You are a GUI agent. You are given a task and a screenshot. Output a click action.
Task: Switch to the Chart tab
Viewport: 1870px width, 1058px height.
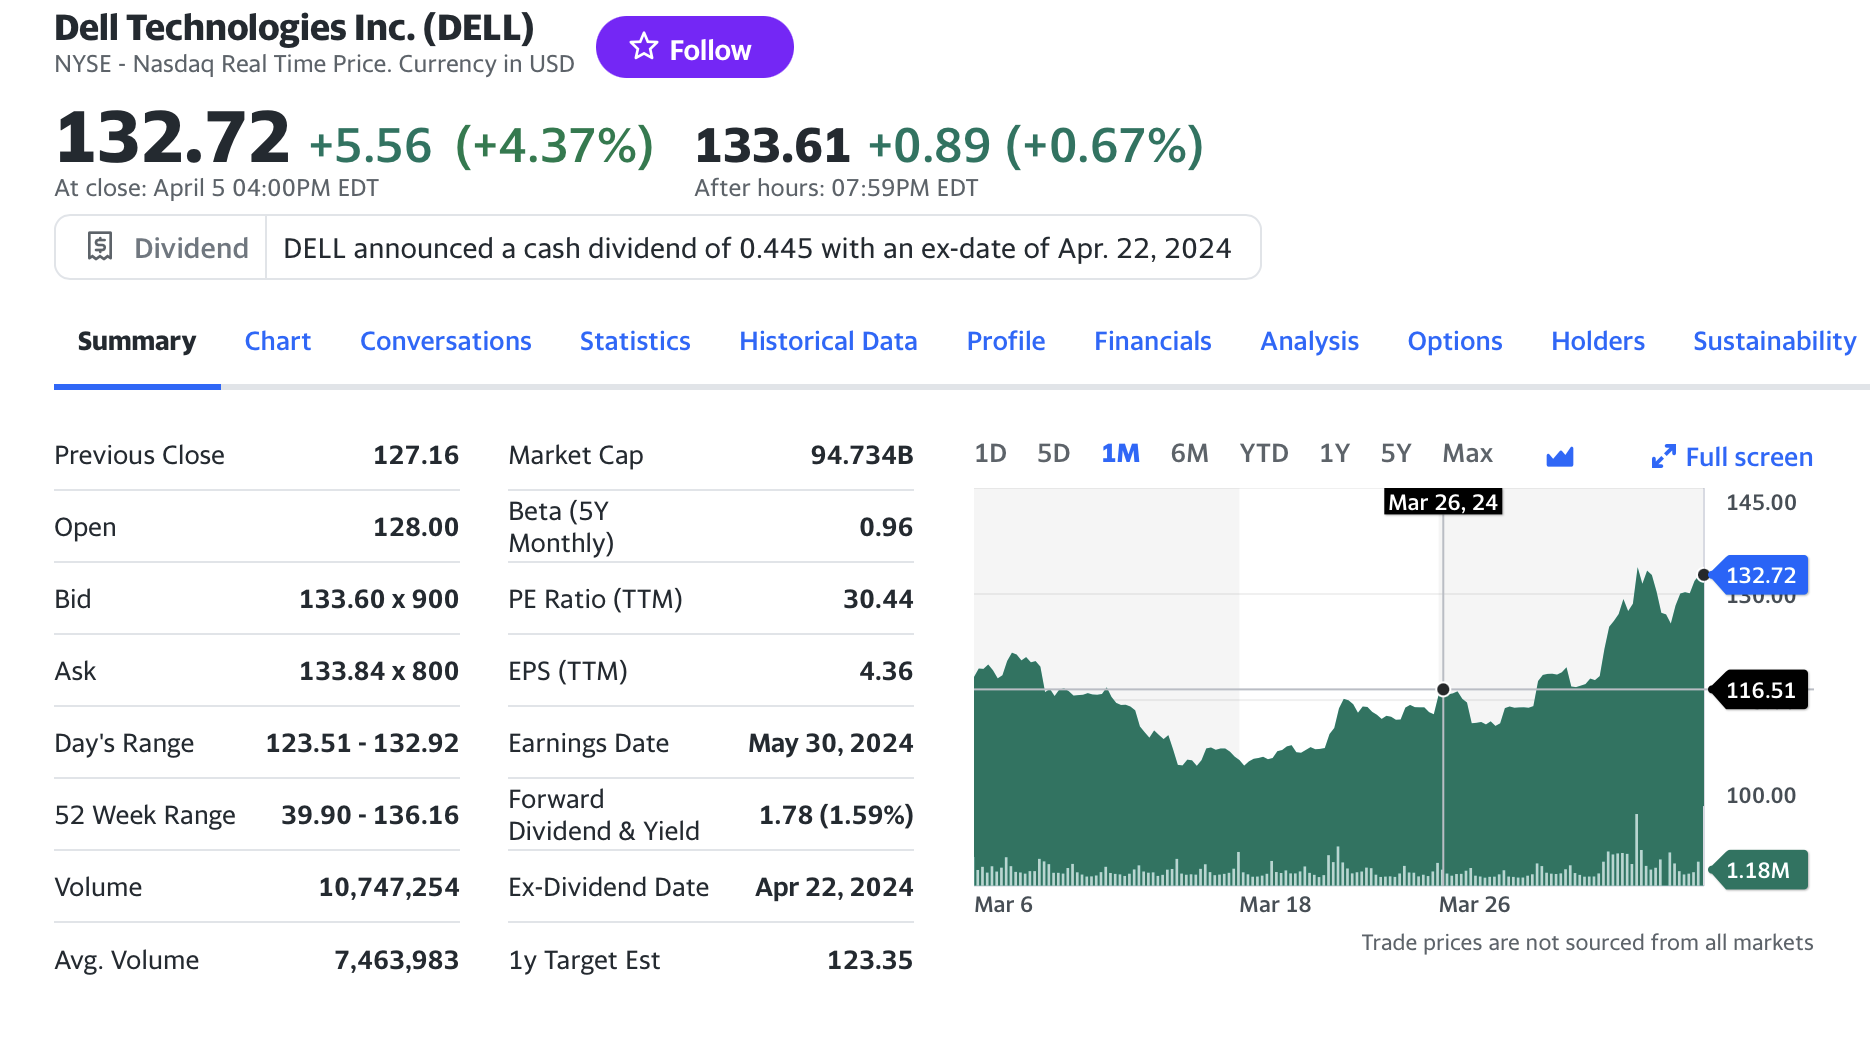click(x=277, y=341)
